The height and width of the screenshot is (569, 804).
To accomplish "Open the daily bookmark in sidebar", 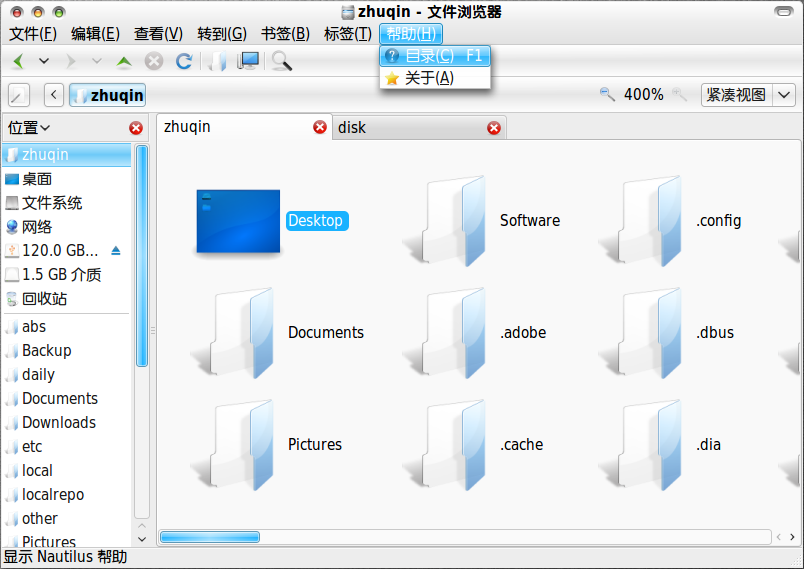I will pos(67,375).
